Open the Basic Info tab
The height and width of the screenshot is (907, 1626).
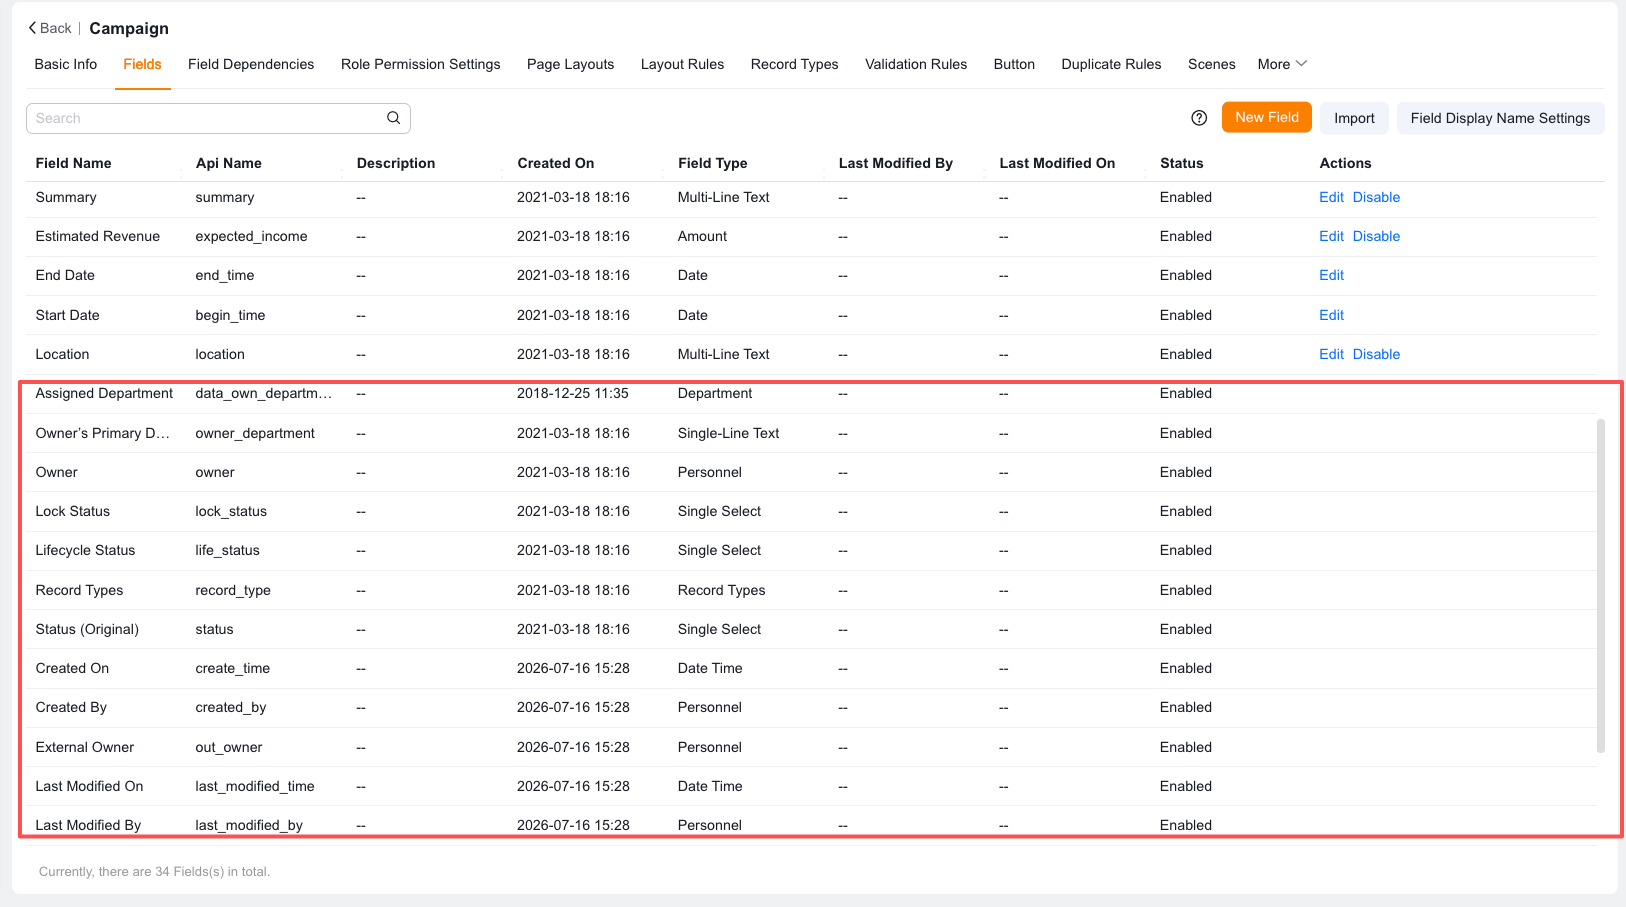click(x=66, y=64)
